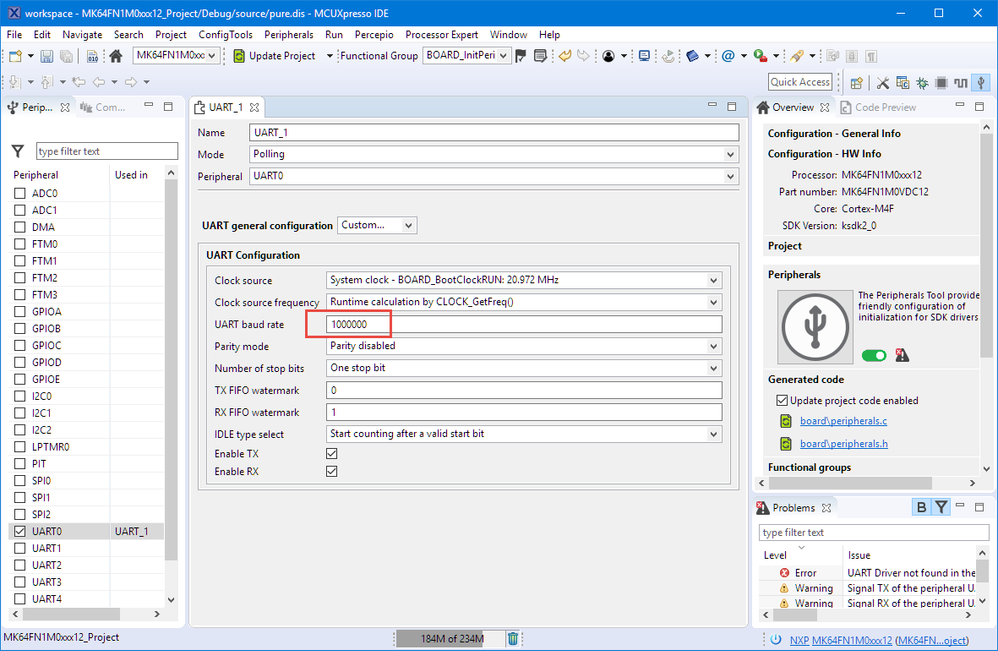Uncheck the Enable RX checkbox
998x651 pixels.
pyautogui.click(x=332, y=471)
